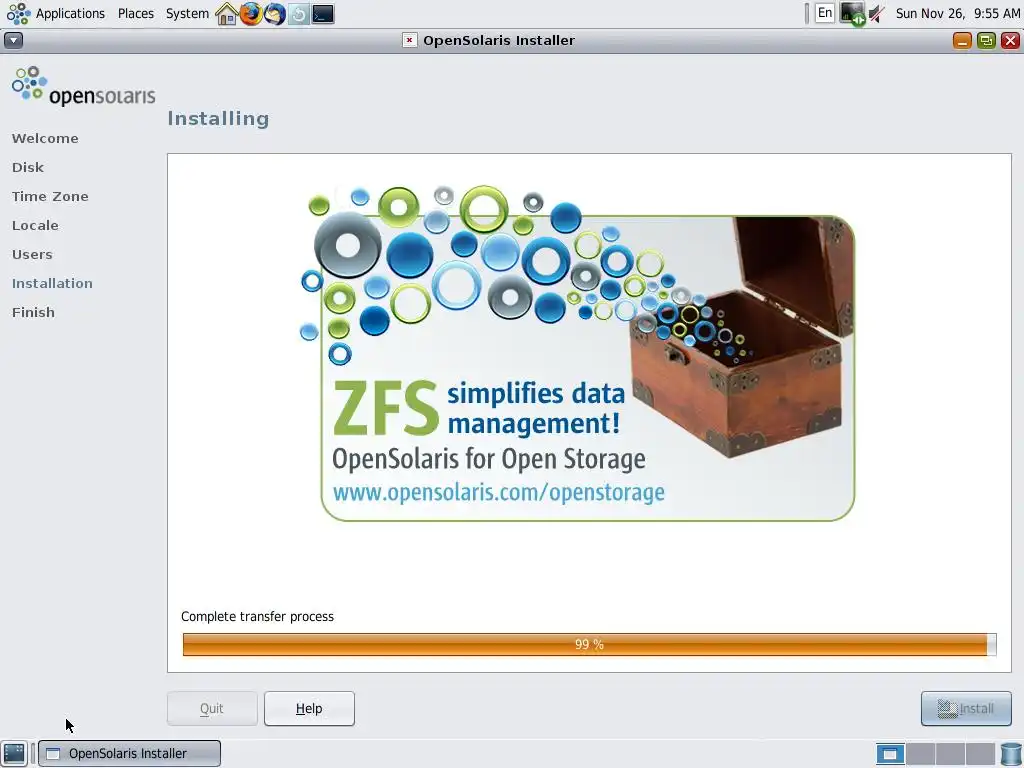Screen dimensions: 1024x768
Task: Open the System menu
Action: [187, 14]
